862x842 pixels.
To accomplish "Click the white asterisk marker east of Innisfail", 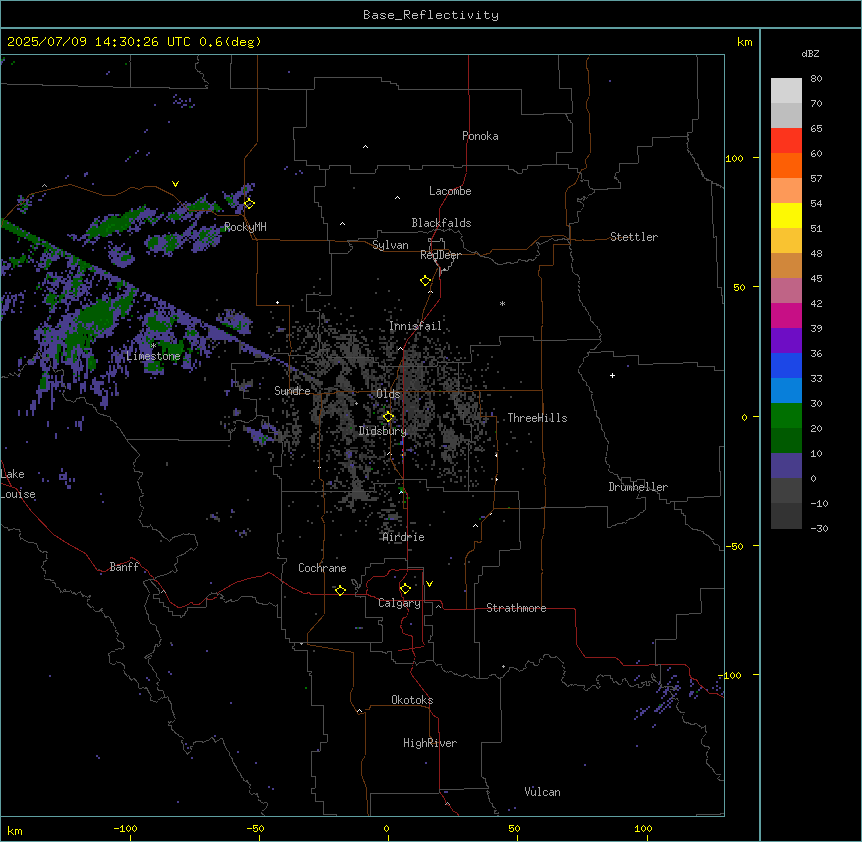I will coord(502,303).
